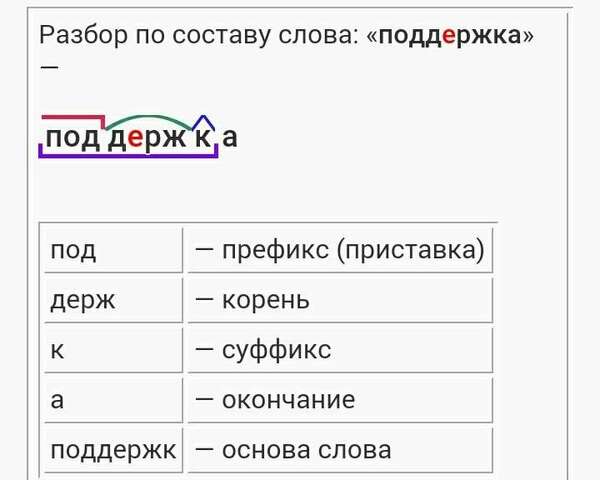
Task: Click the heading text «Разбор по составу слова»
Action: pyautogui.click(x=198, y=36)
